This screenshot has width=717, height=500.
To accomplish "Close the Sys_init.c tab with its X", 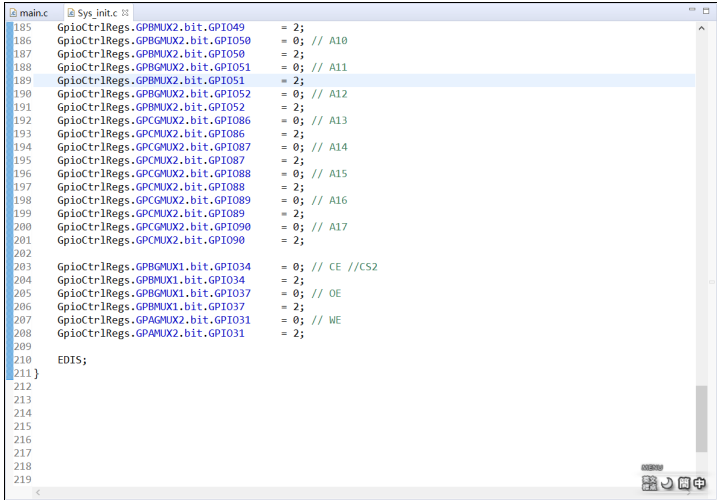I will pyautogui.click(x=125, y=13).
